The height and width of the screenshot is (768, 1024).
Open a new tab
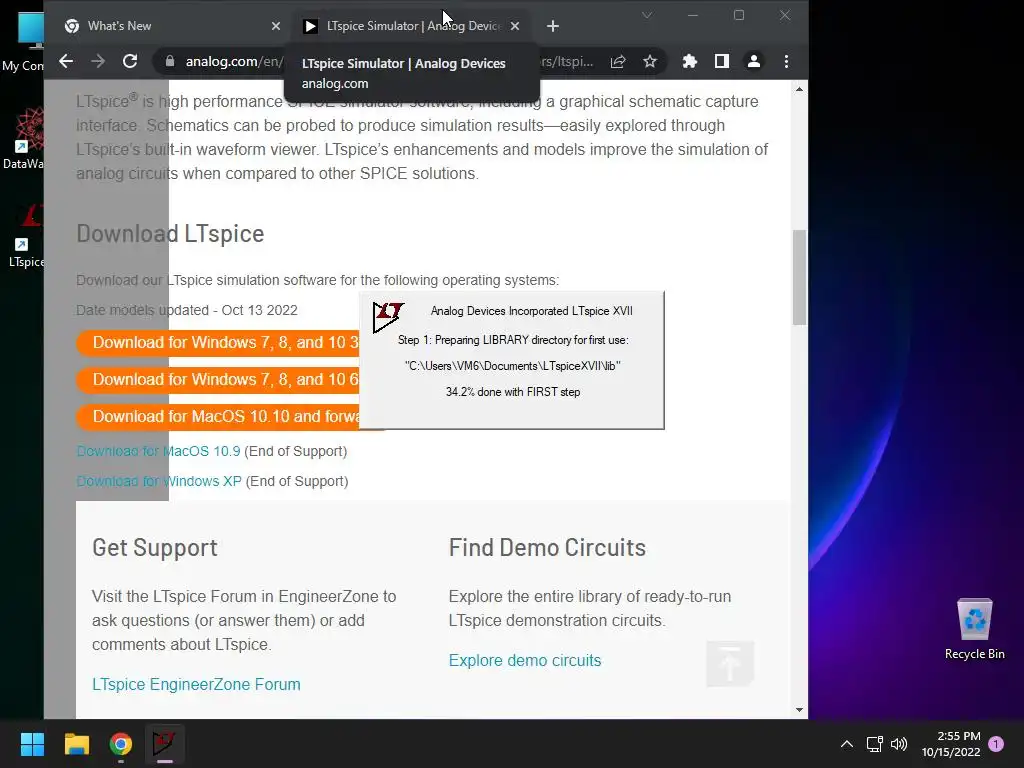pyautogui.click(x=553, y=26)
